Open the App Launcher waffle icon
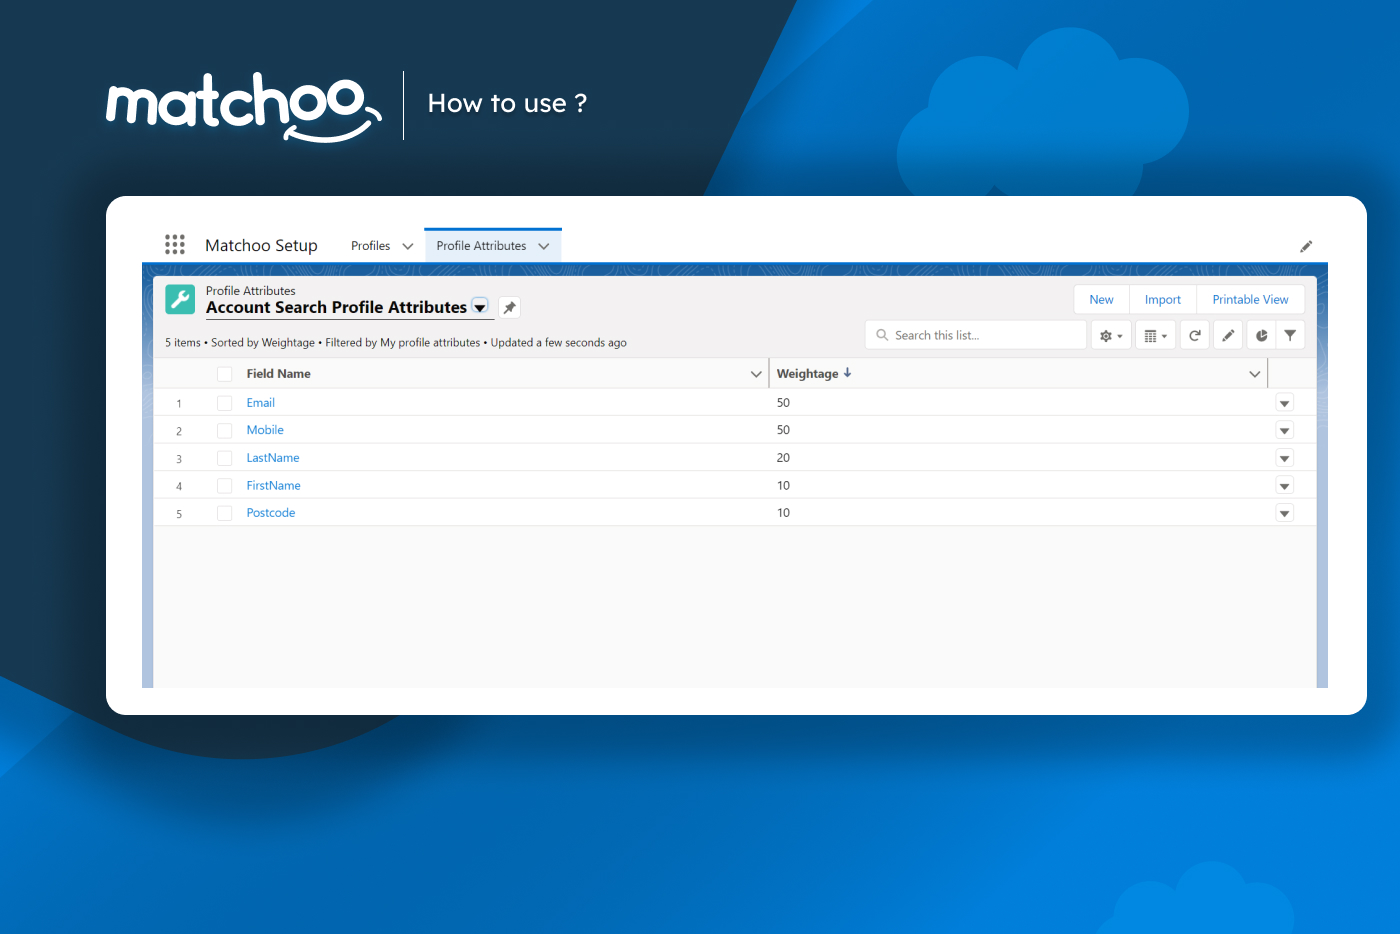 tap(175, 244)
